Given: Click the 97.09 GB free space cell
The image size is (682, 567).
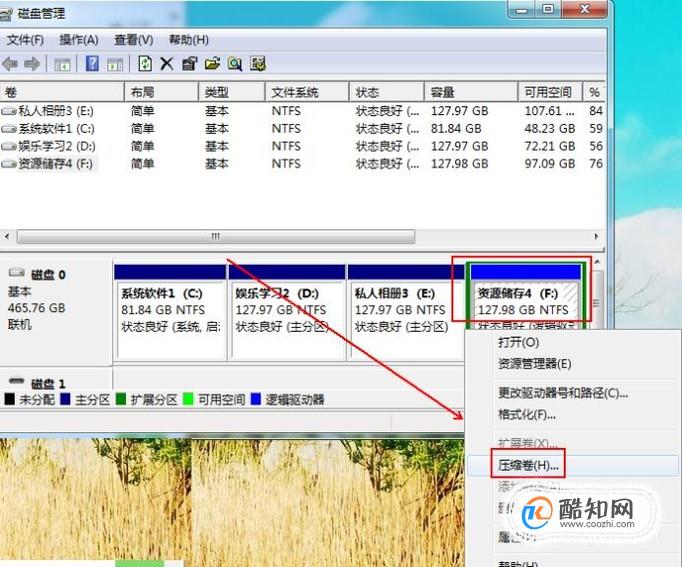Looking at the screenshot, I should point(550,164).
